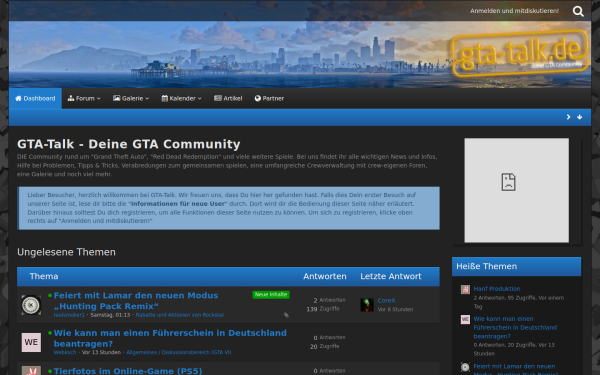Viewport: 600px width, 375px height.
Task: Open author realsmoker1's profile link
Action: click(69, 315)
